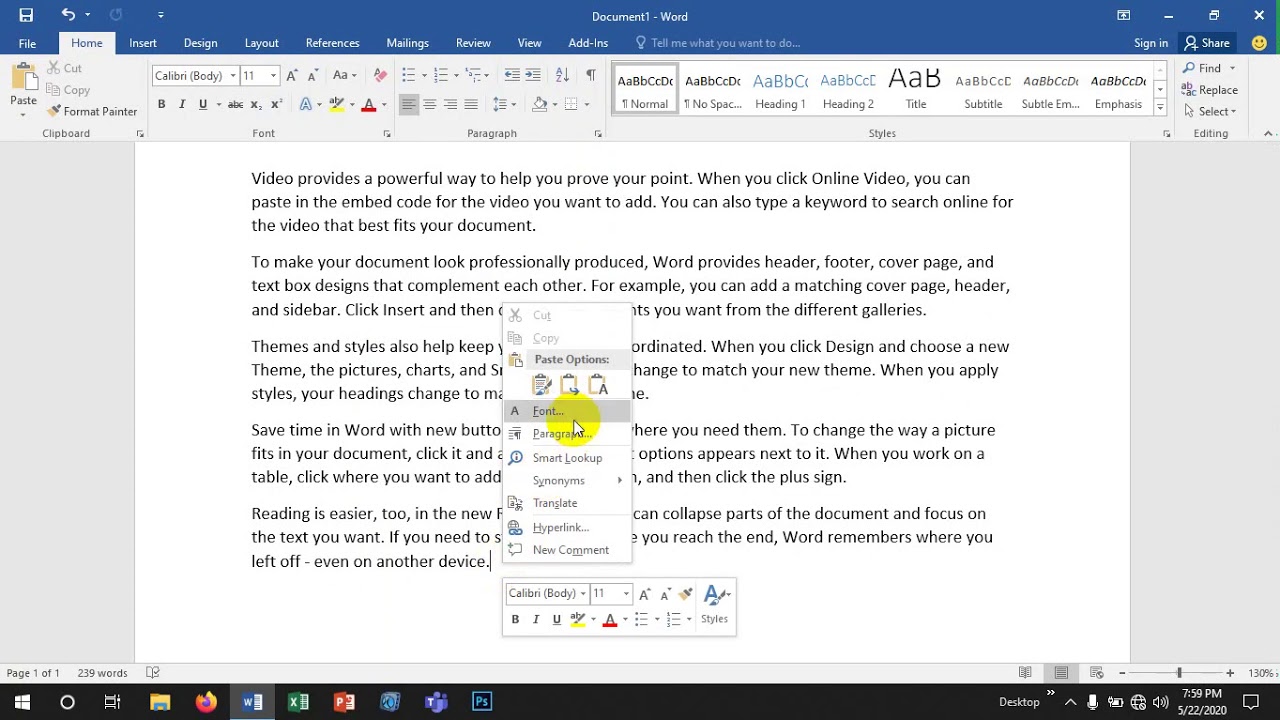This screenshot has height=720, width=1280.
Task: Click red Font Color button in ribbon
Action: (369, 104)
